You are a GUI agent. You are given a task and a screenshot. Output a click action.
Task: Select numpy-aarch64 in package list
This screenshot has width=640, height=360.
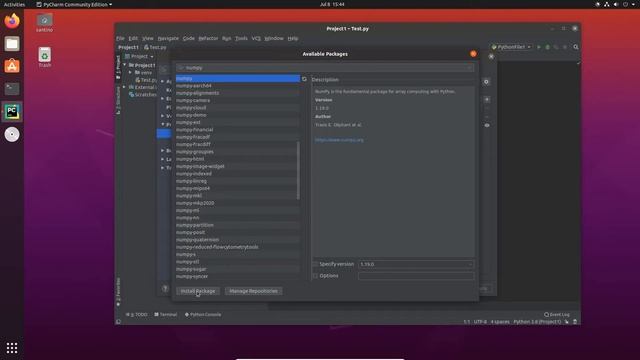coord(238,86)
